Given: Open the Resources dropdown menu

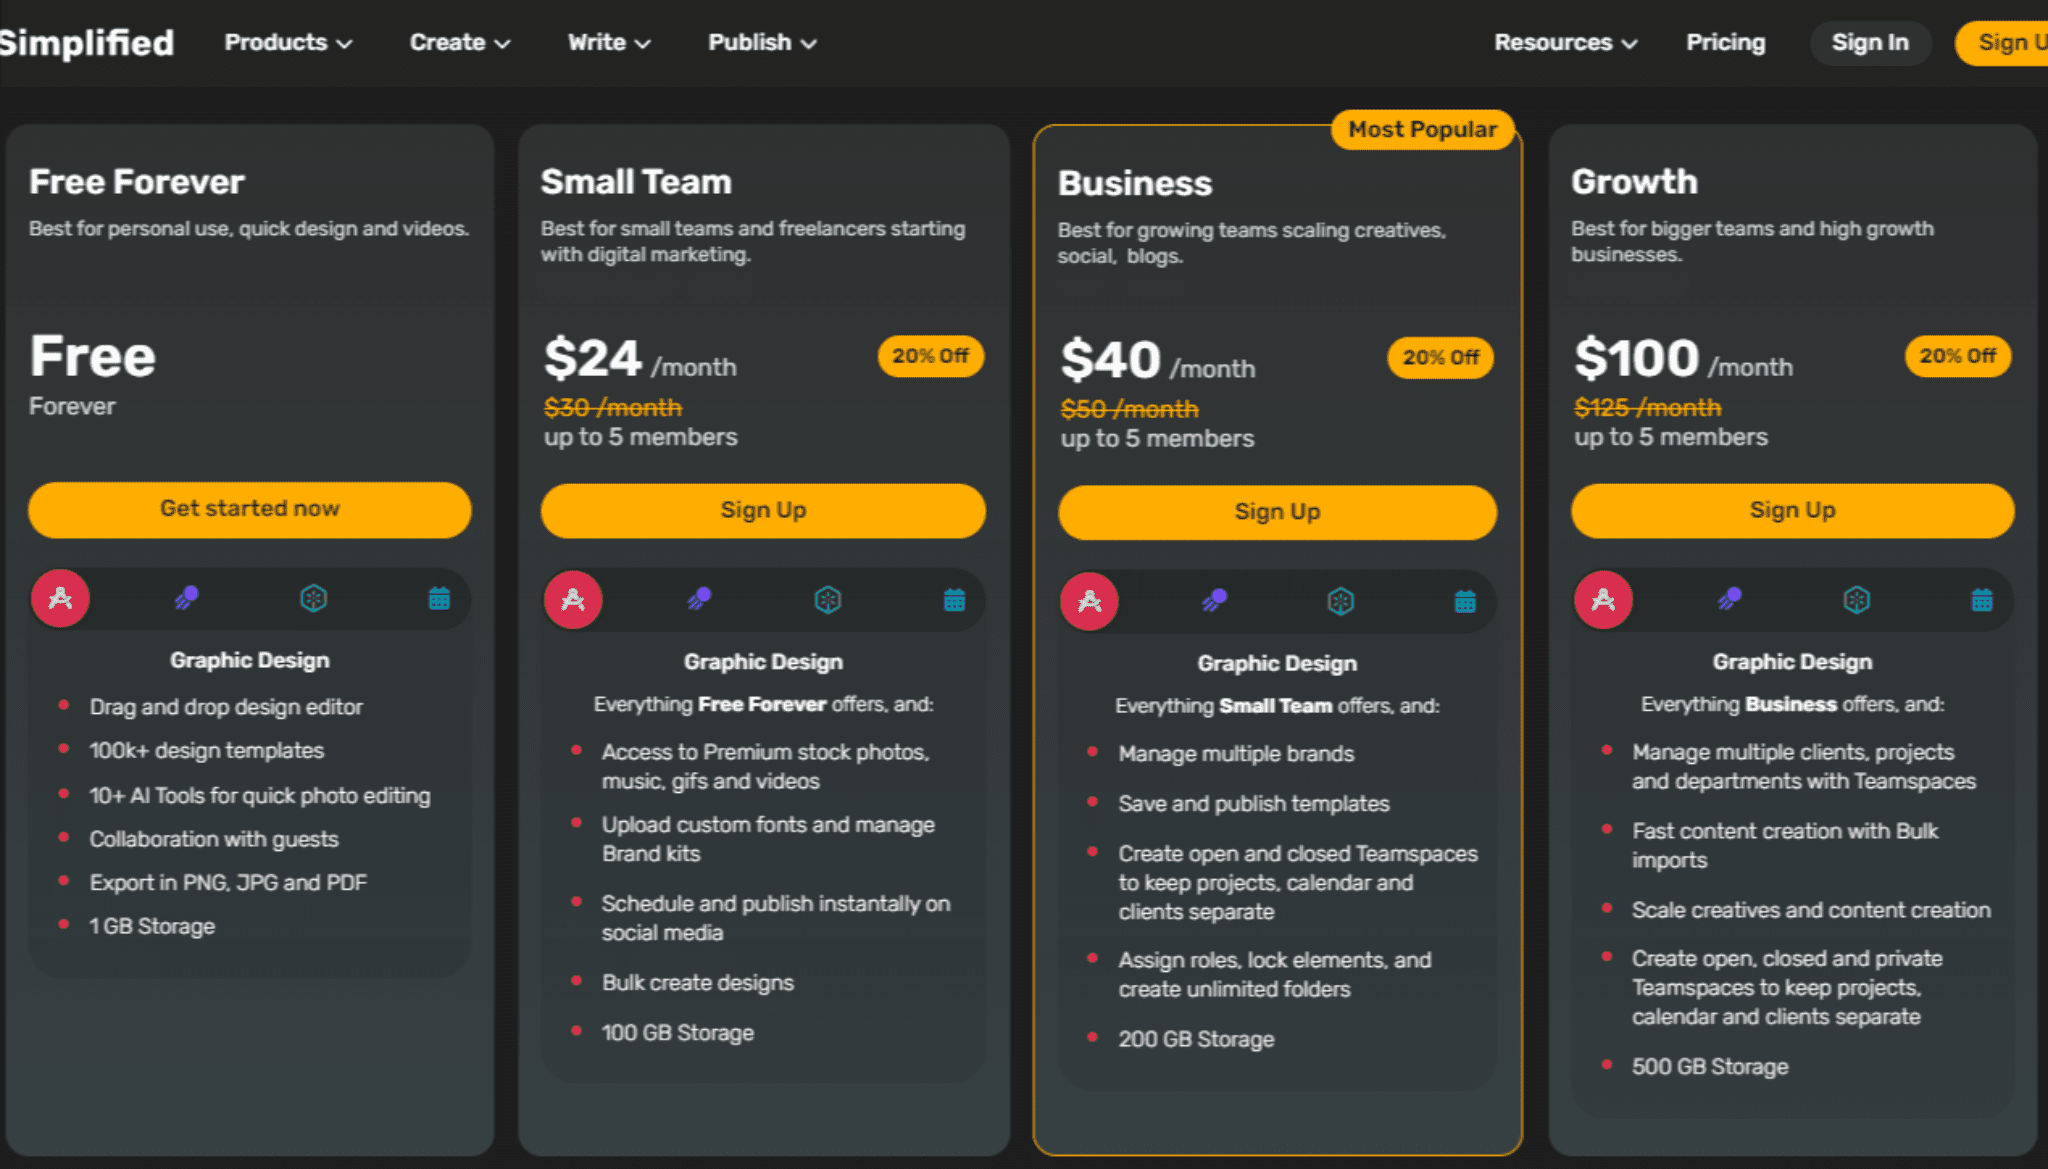Looking at the screenshot, I should [x=1565, y=42].
